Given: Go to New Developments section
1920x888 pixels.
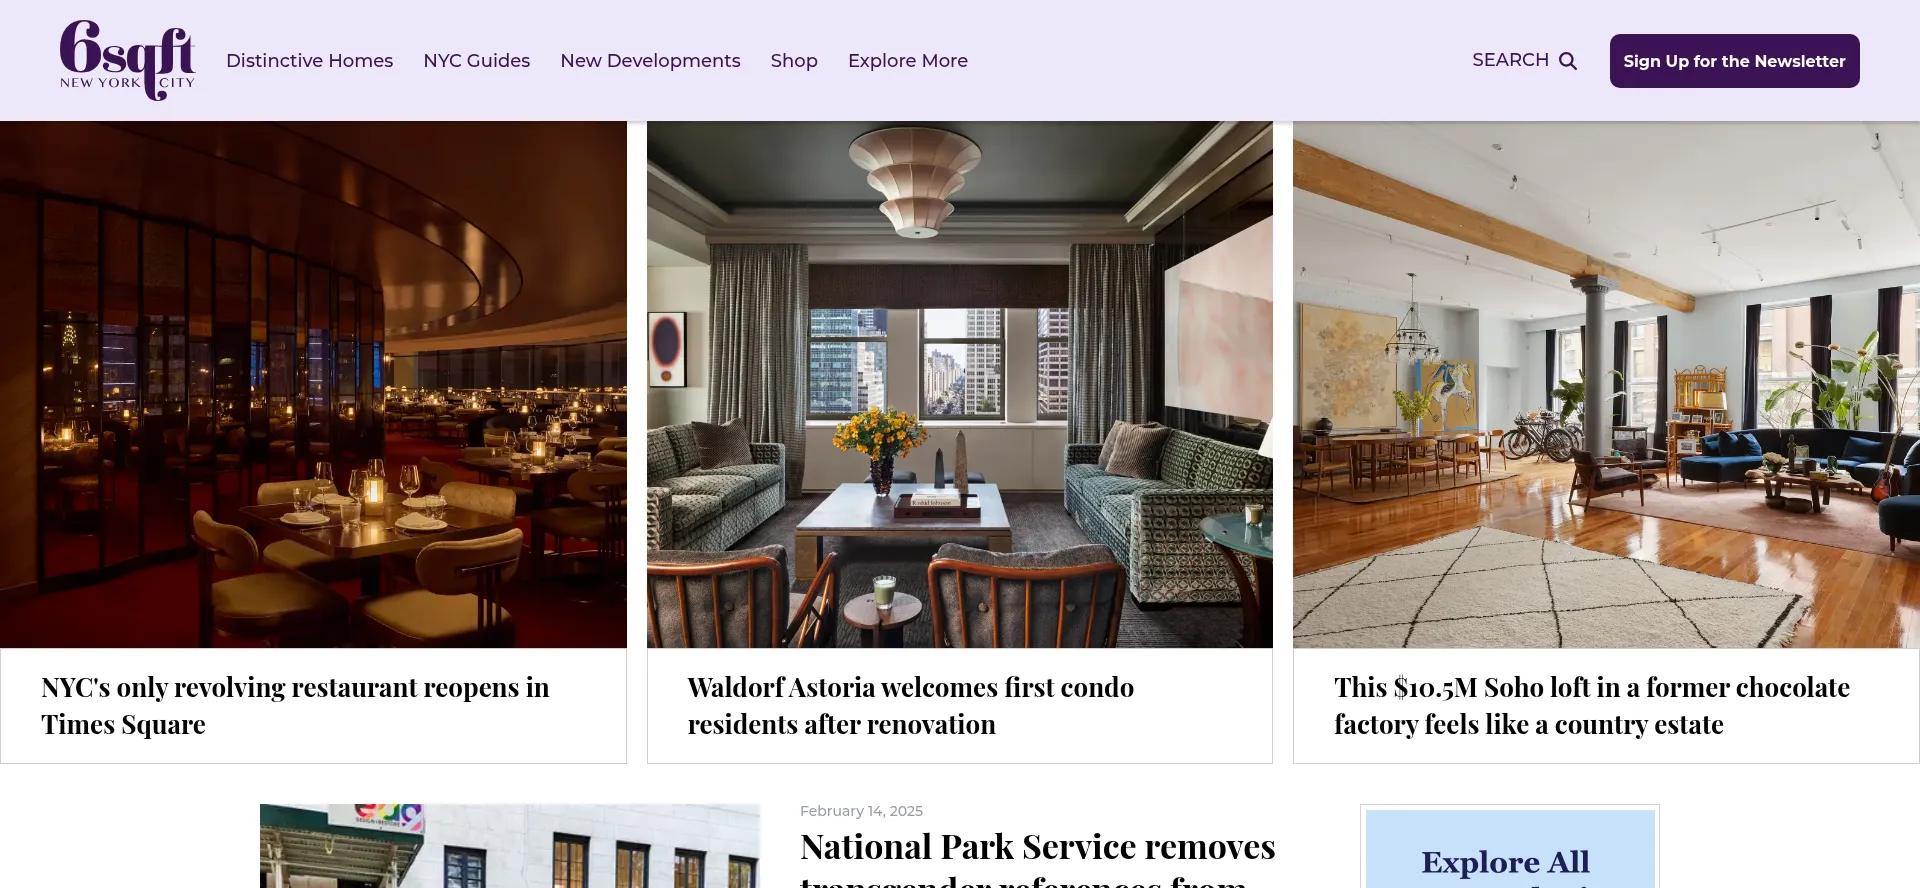Looking at the screenshot, I should coord(650,61).
